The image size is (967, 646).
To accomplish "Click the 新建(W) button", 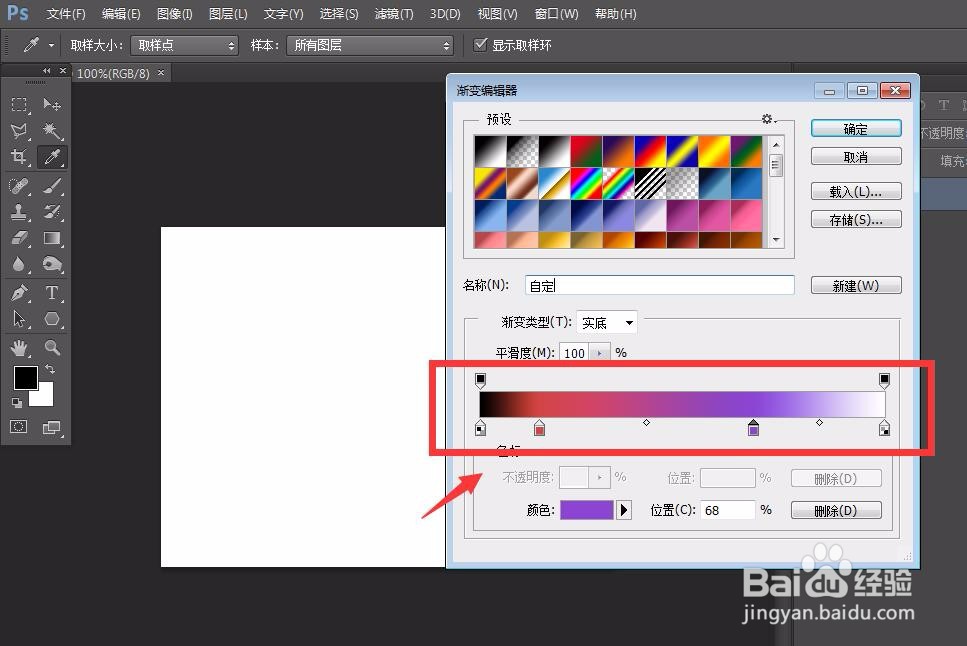I will 856,285.
